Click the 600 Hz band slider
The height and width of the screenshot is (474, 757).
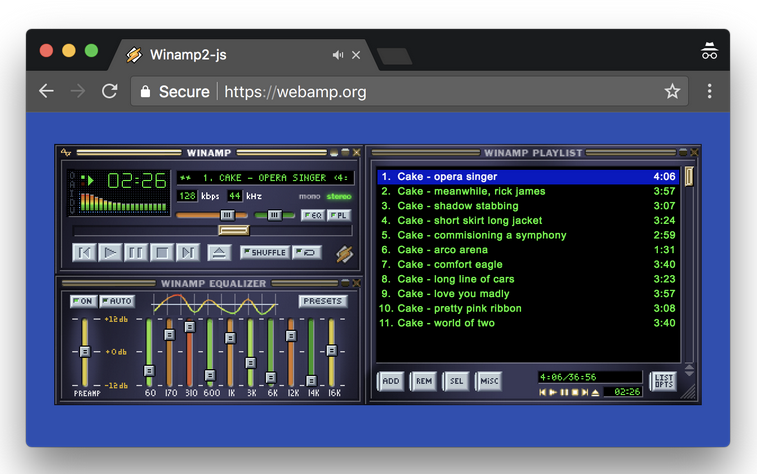[210, 375]
